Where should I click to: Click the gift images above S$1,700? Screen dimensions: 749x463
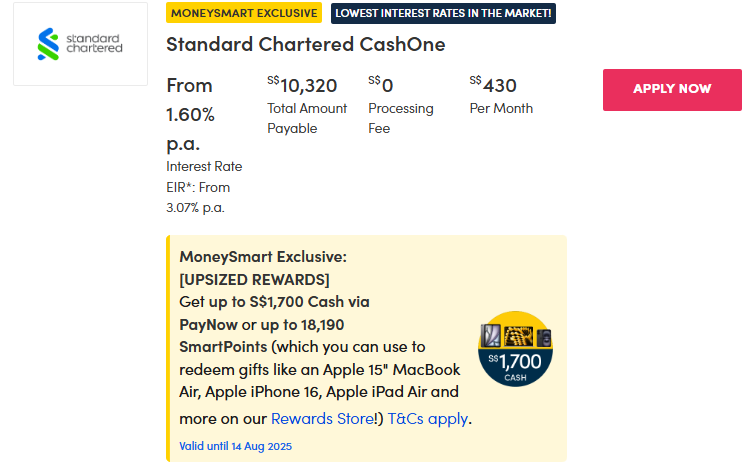pos(516,336)
